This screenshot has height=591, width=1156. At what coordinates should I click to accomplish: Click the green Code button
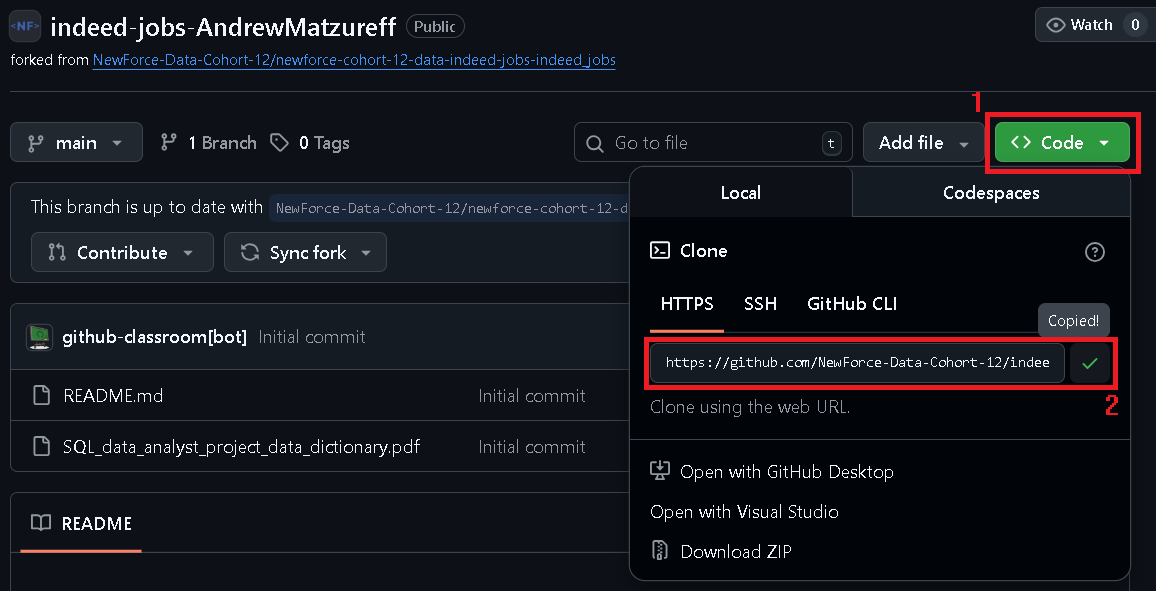click(1062, 142)
